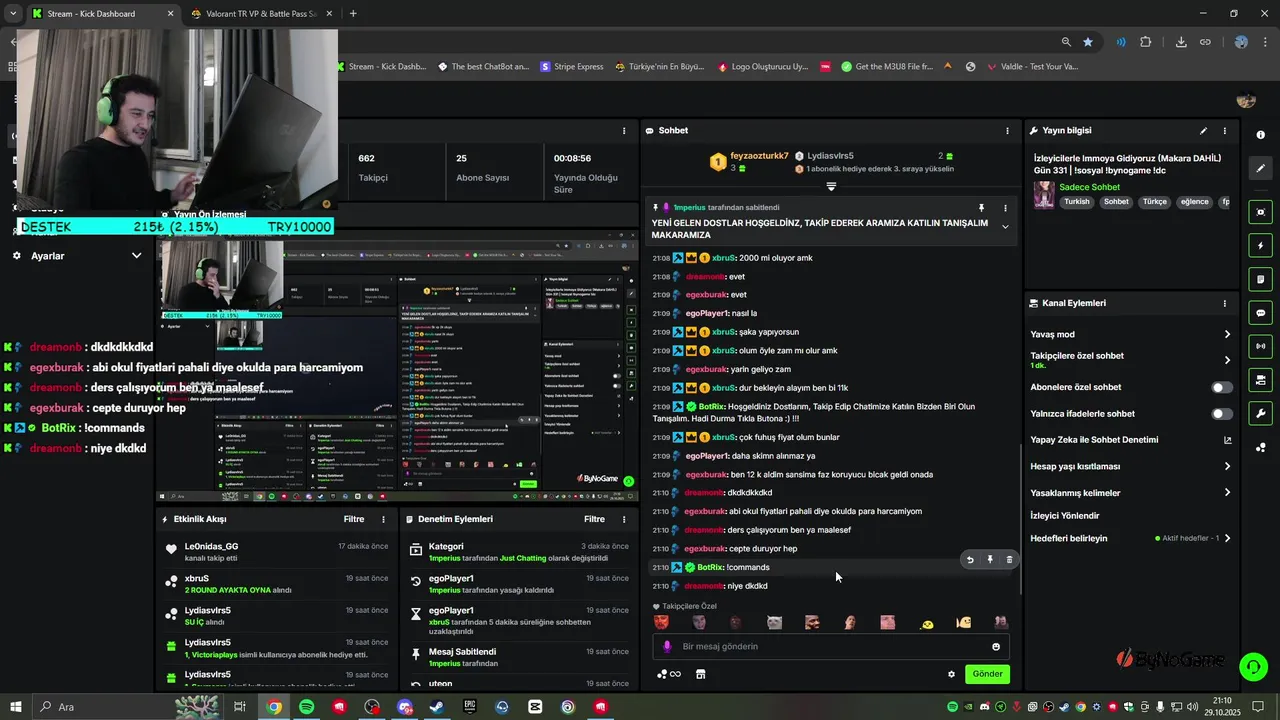Click green headset support button
Screen dimensions: 1280x720
pyautogui.click(x=1253, y=665)
